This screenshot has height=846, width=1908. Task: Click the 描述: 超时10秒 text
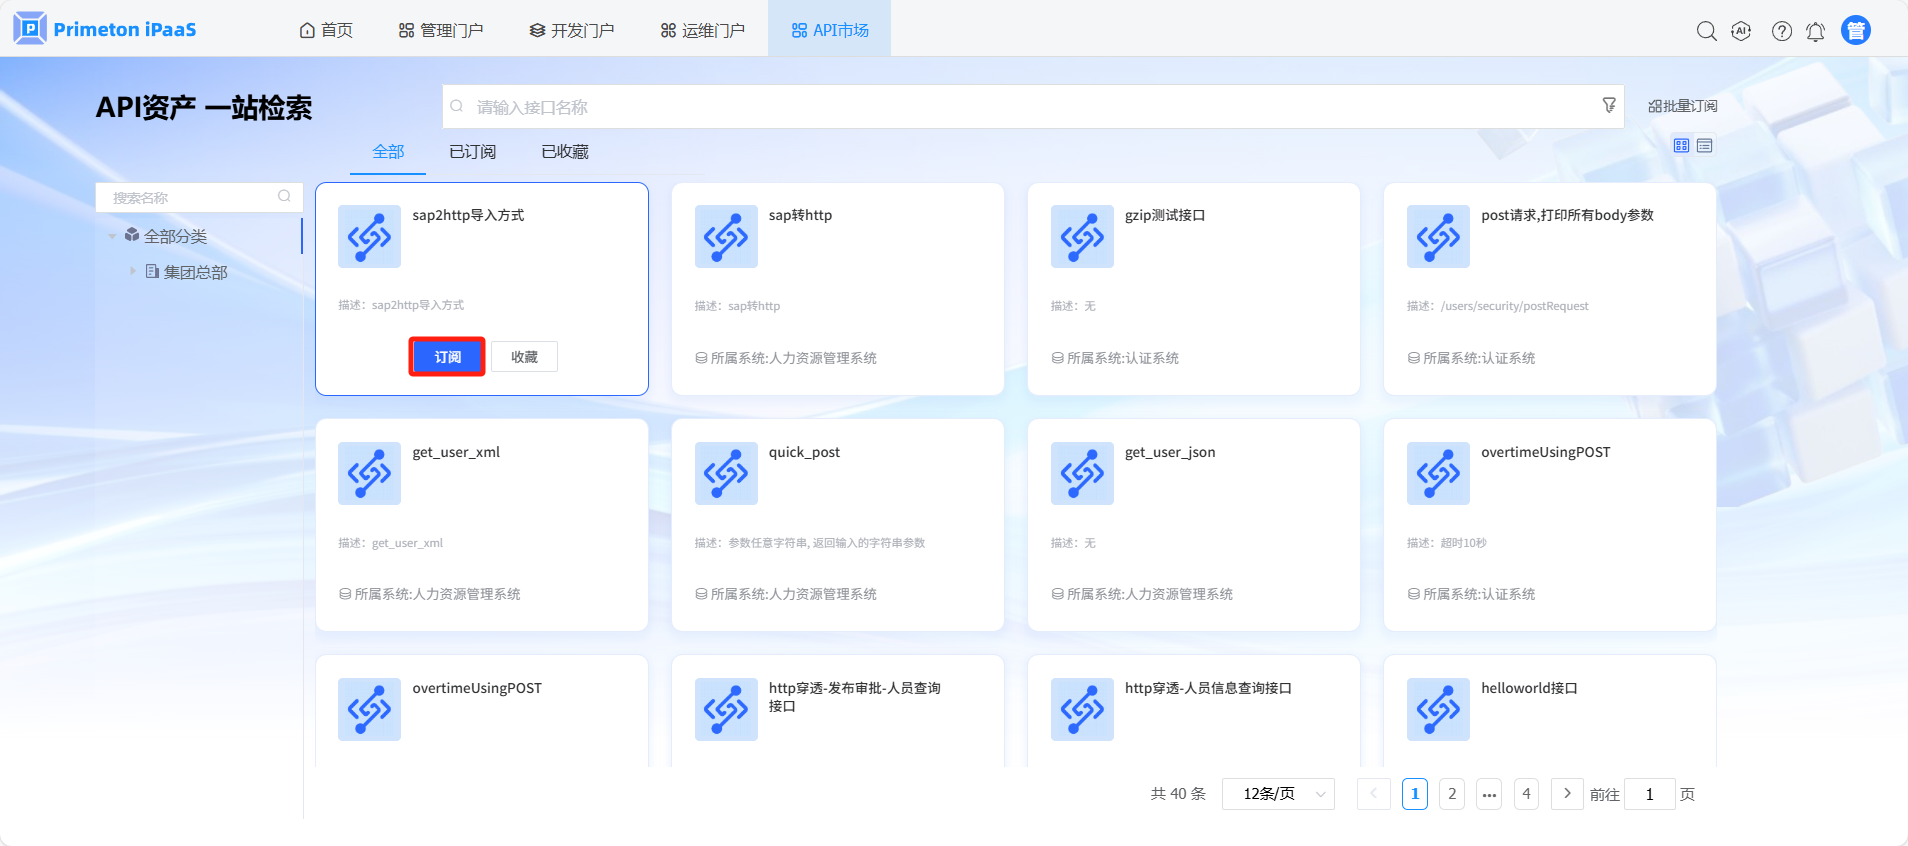click(x=1446, y=543)
